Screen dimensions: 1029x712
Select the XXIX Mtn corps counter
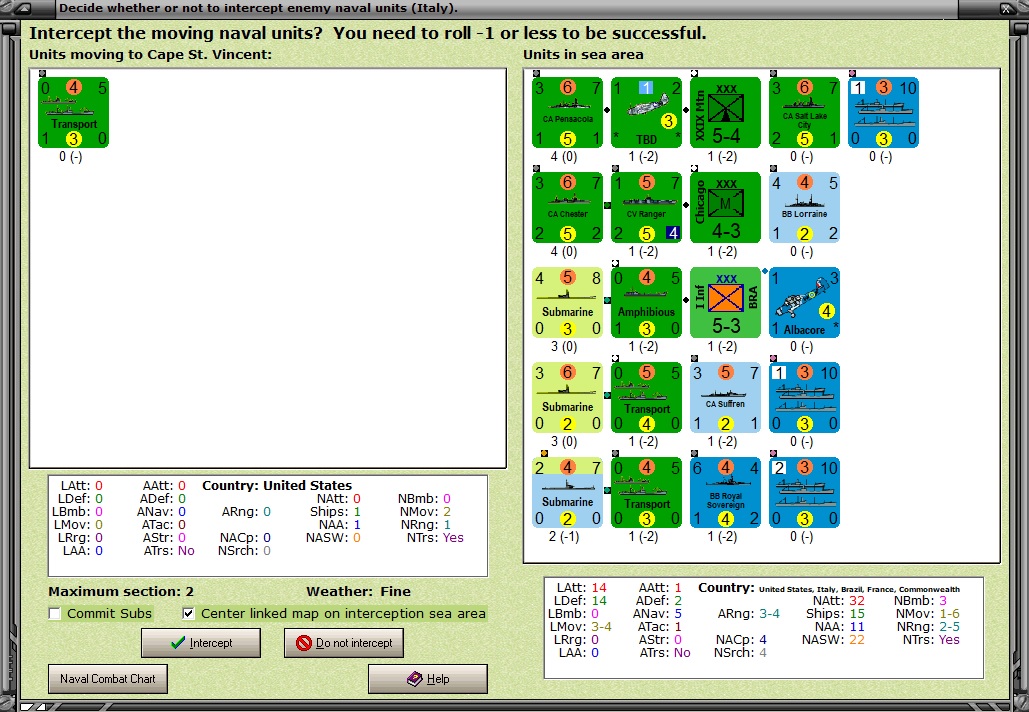[x=725, y=112]
